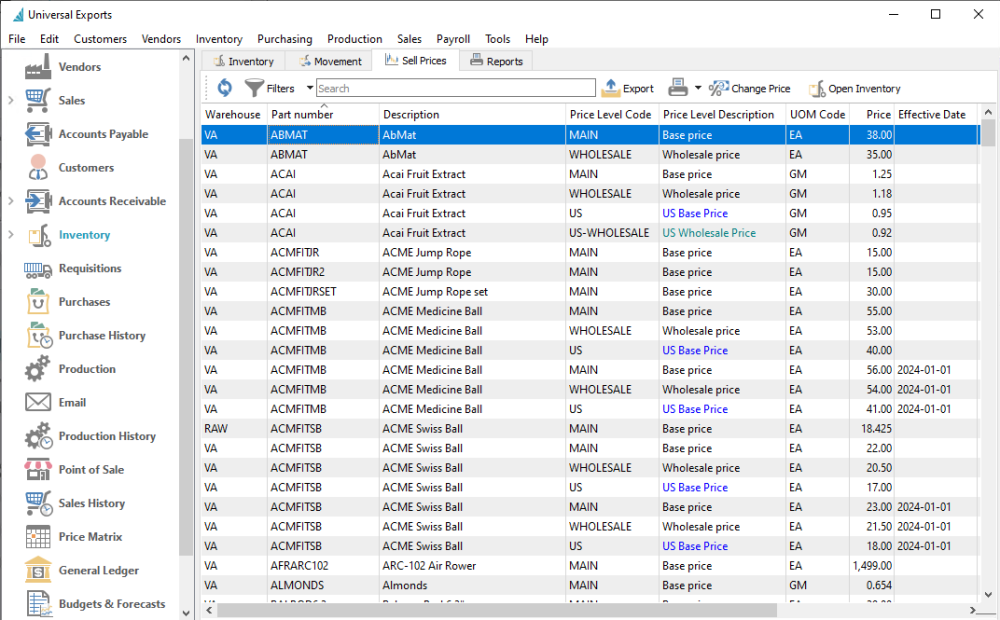
Task: Click the Change Price button
Action: click(x=749, y=88)
